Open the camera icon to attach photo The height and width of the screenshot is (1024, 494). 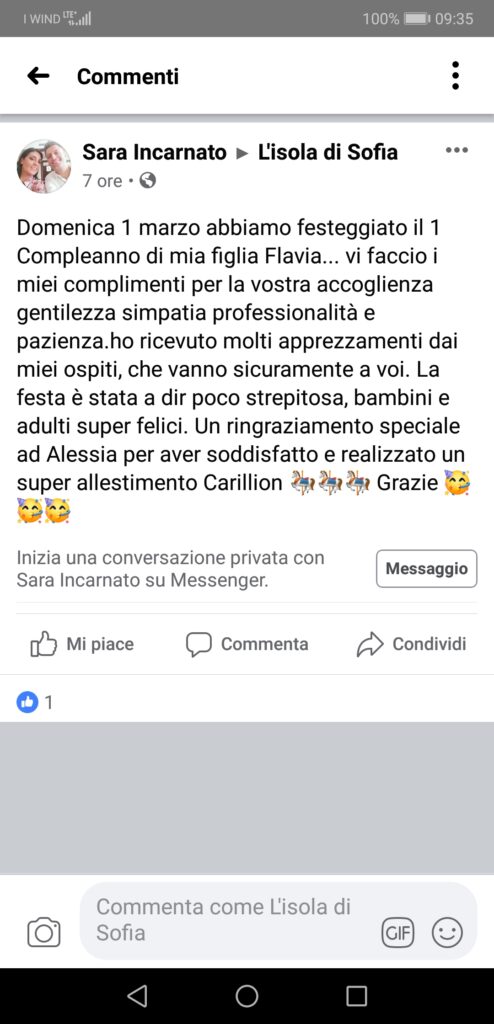pos(44,932)
